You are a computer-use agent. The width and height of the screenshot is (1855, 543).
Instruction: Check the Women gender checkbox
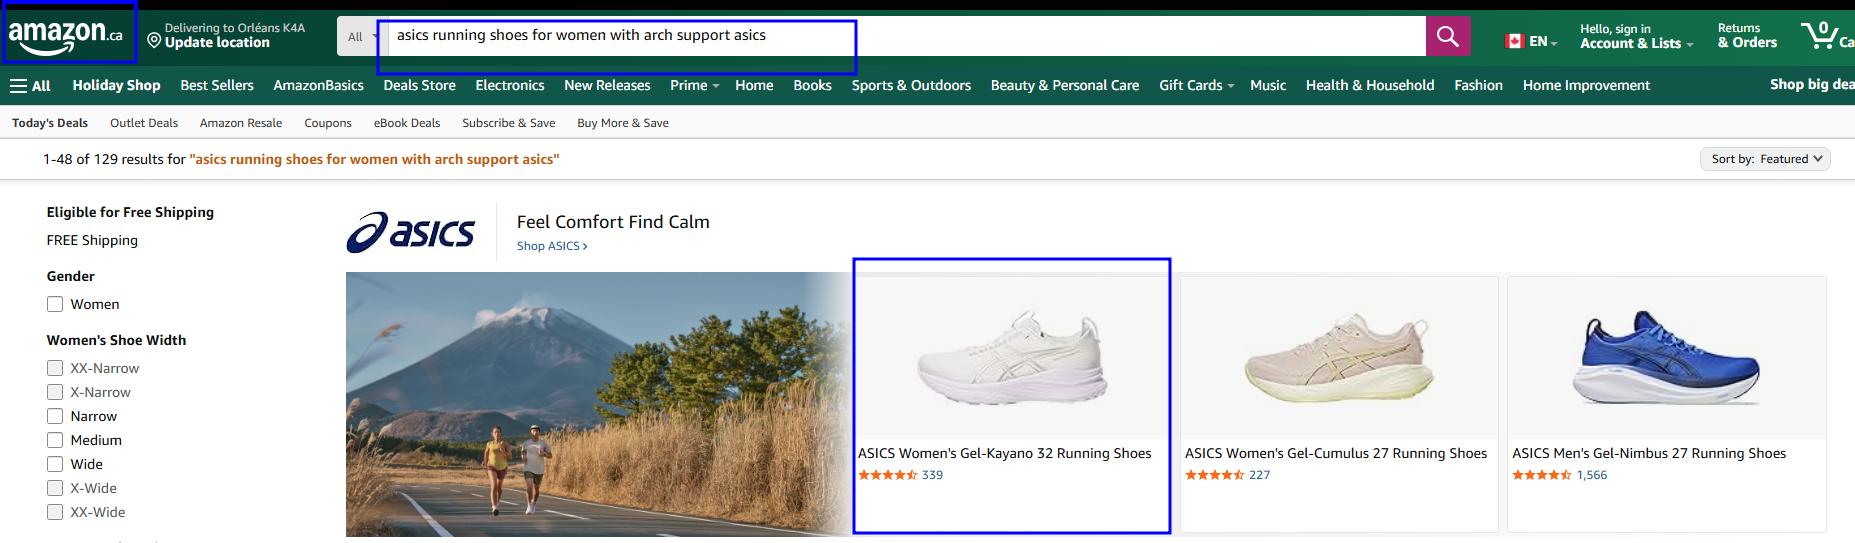[55, 304]
